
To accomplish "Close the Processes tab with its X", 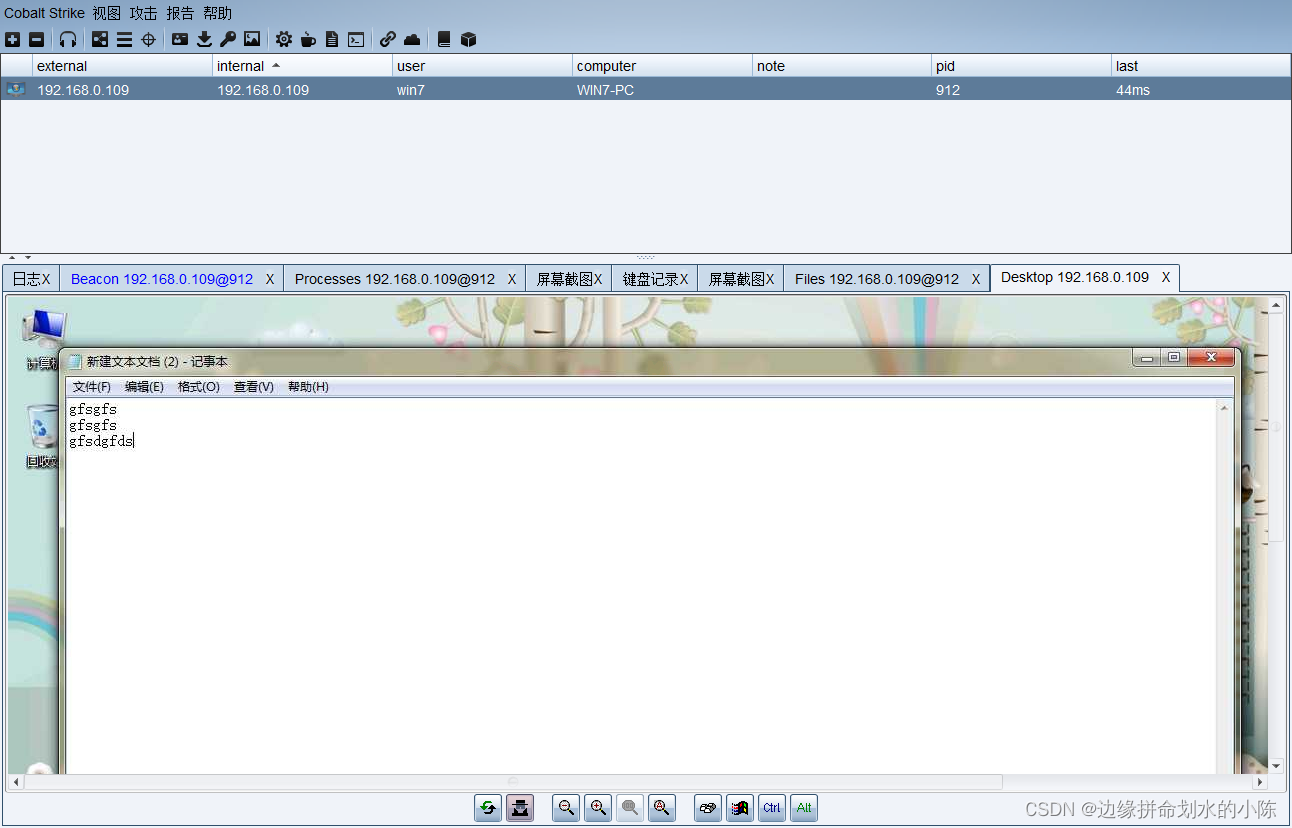I will (512, 279).
